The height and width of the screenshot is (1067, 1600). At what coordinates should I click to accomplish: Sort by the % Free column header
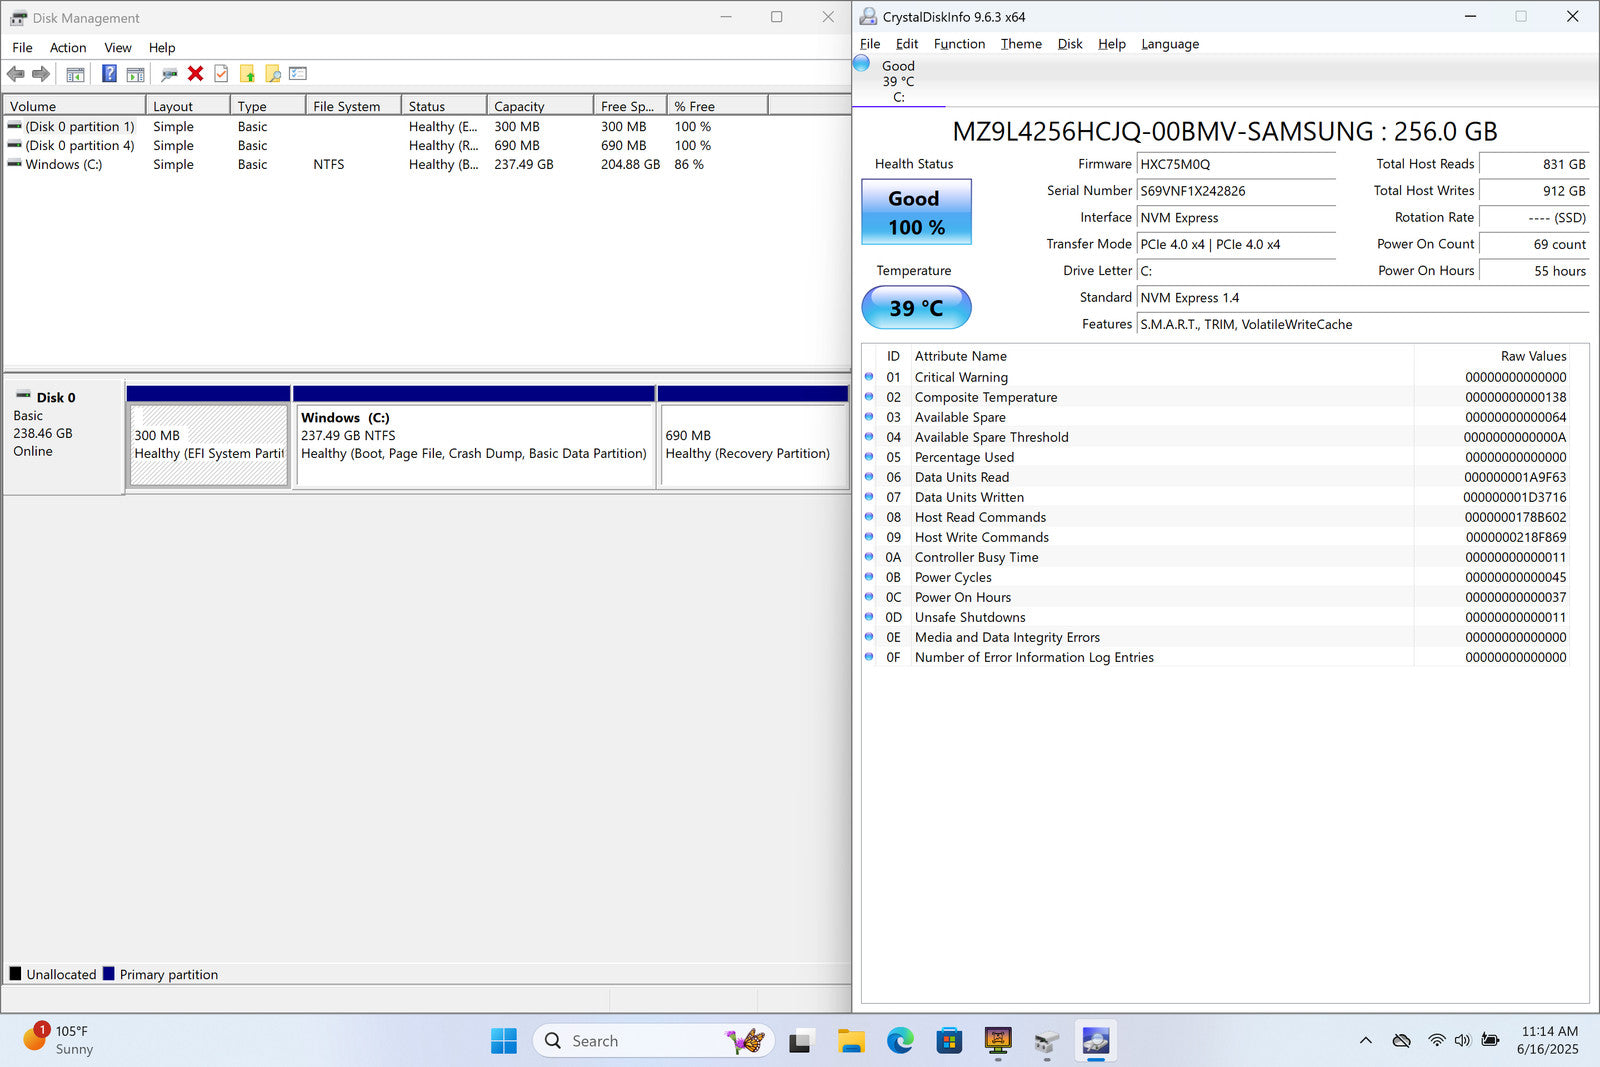(x=717, y=106)
